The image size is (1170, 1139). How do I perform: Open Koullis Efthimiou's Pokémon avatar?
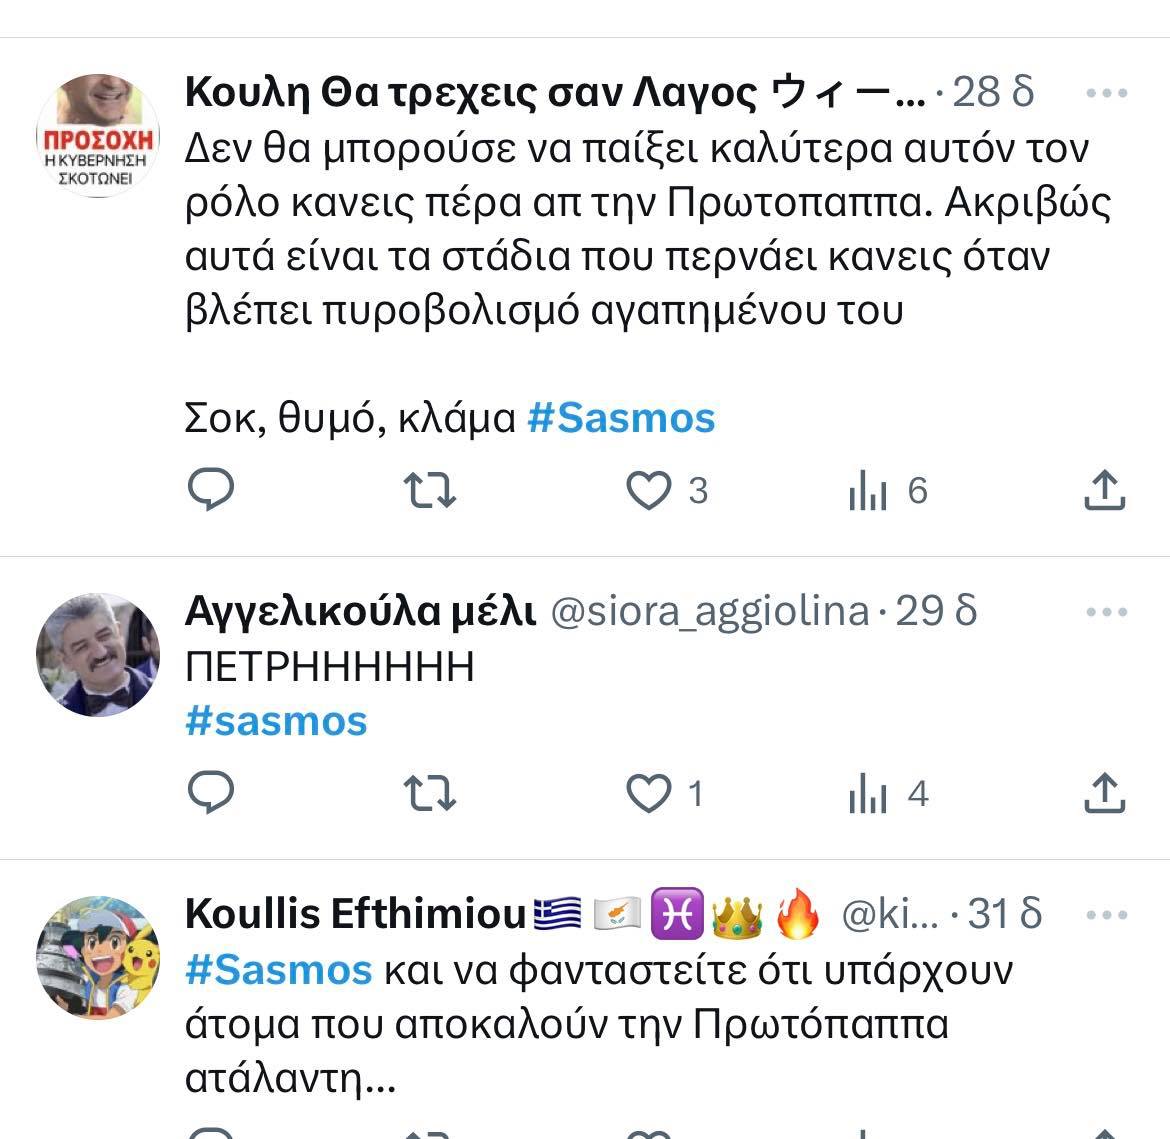pos(98,957)
